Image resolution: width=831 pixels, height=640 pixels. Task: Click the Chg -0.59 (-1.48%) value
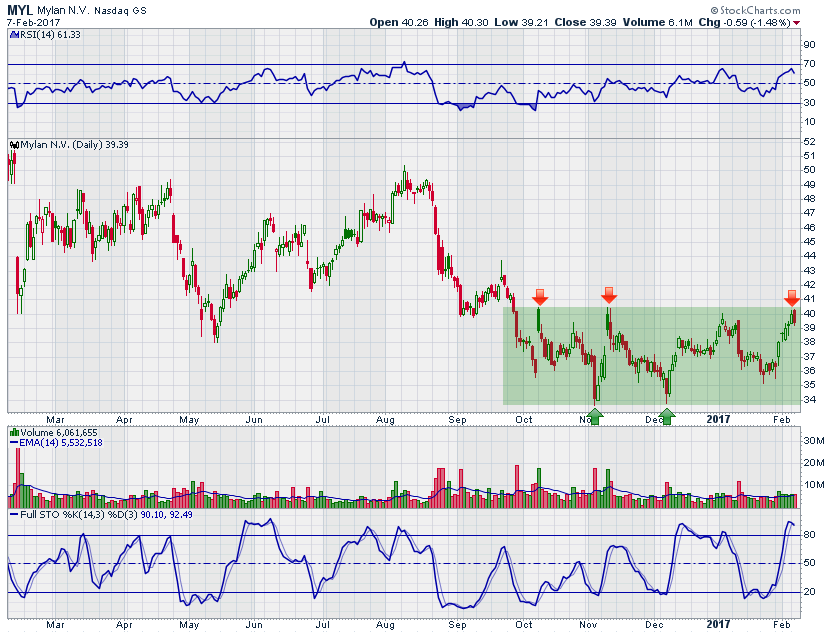[745, 22]
